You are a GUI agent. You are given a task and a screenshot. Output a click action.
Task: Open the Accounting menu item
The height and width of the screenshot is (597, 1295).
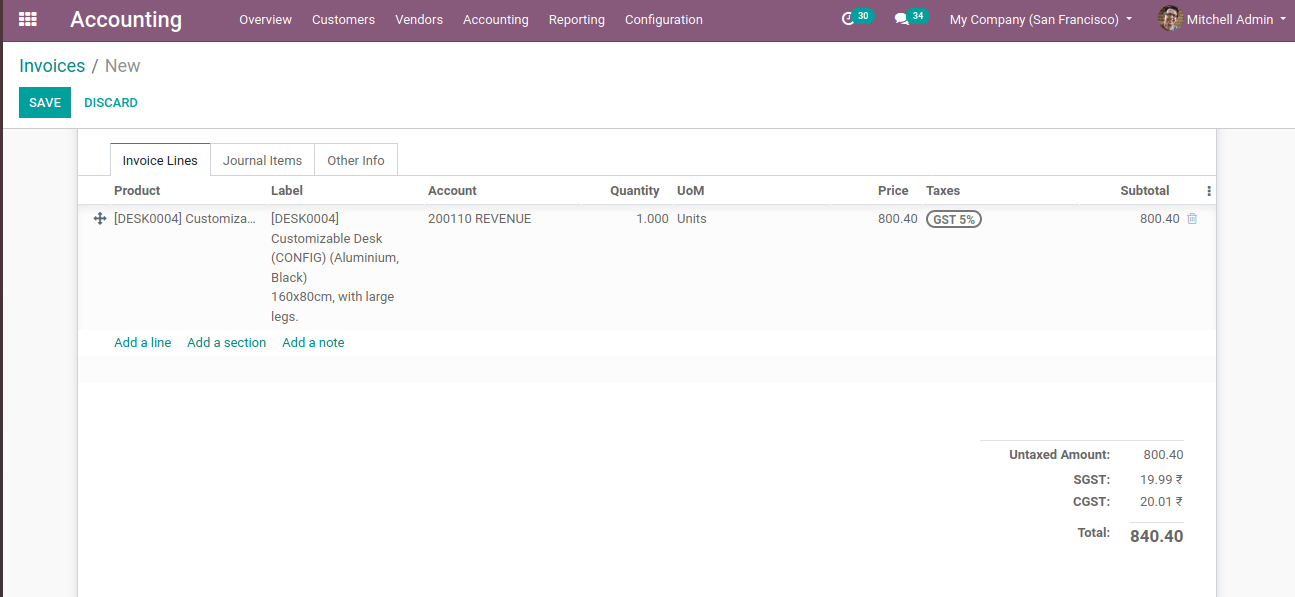[x=495, y=20]
